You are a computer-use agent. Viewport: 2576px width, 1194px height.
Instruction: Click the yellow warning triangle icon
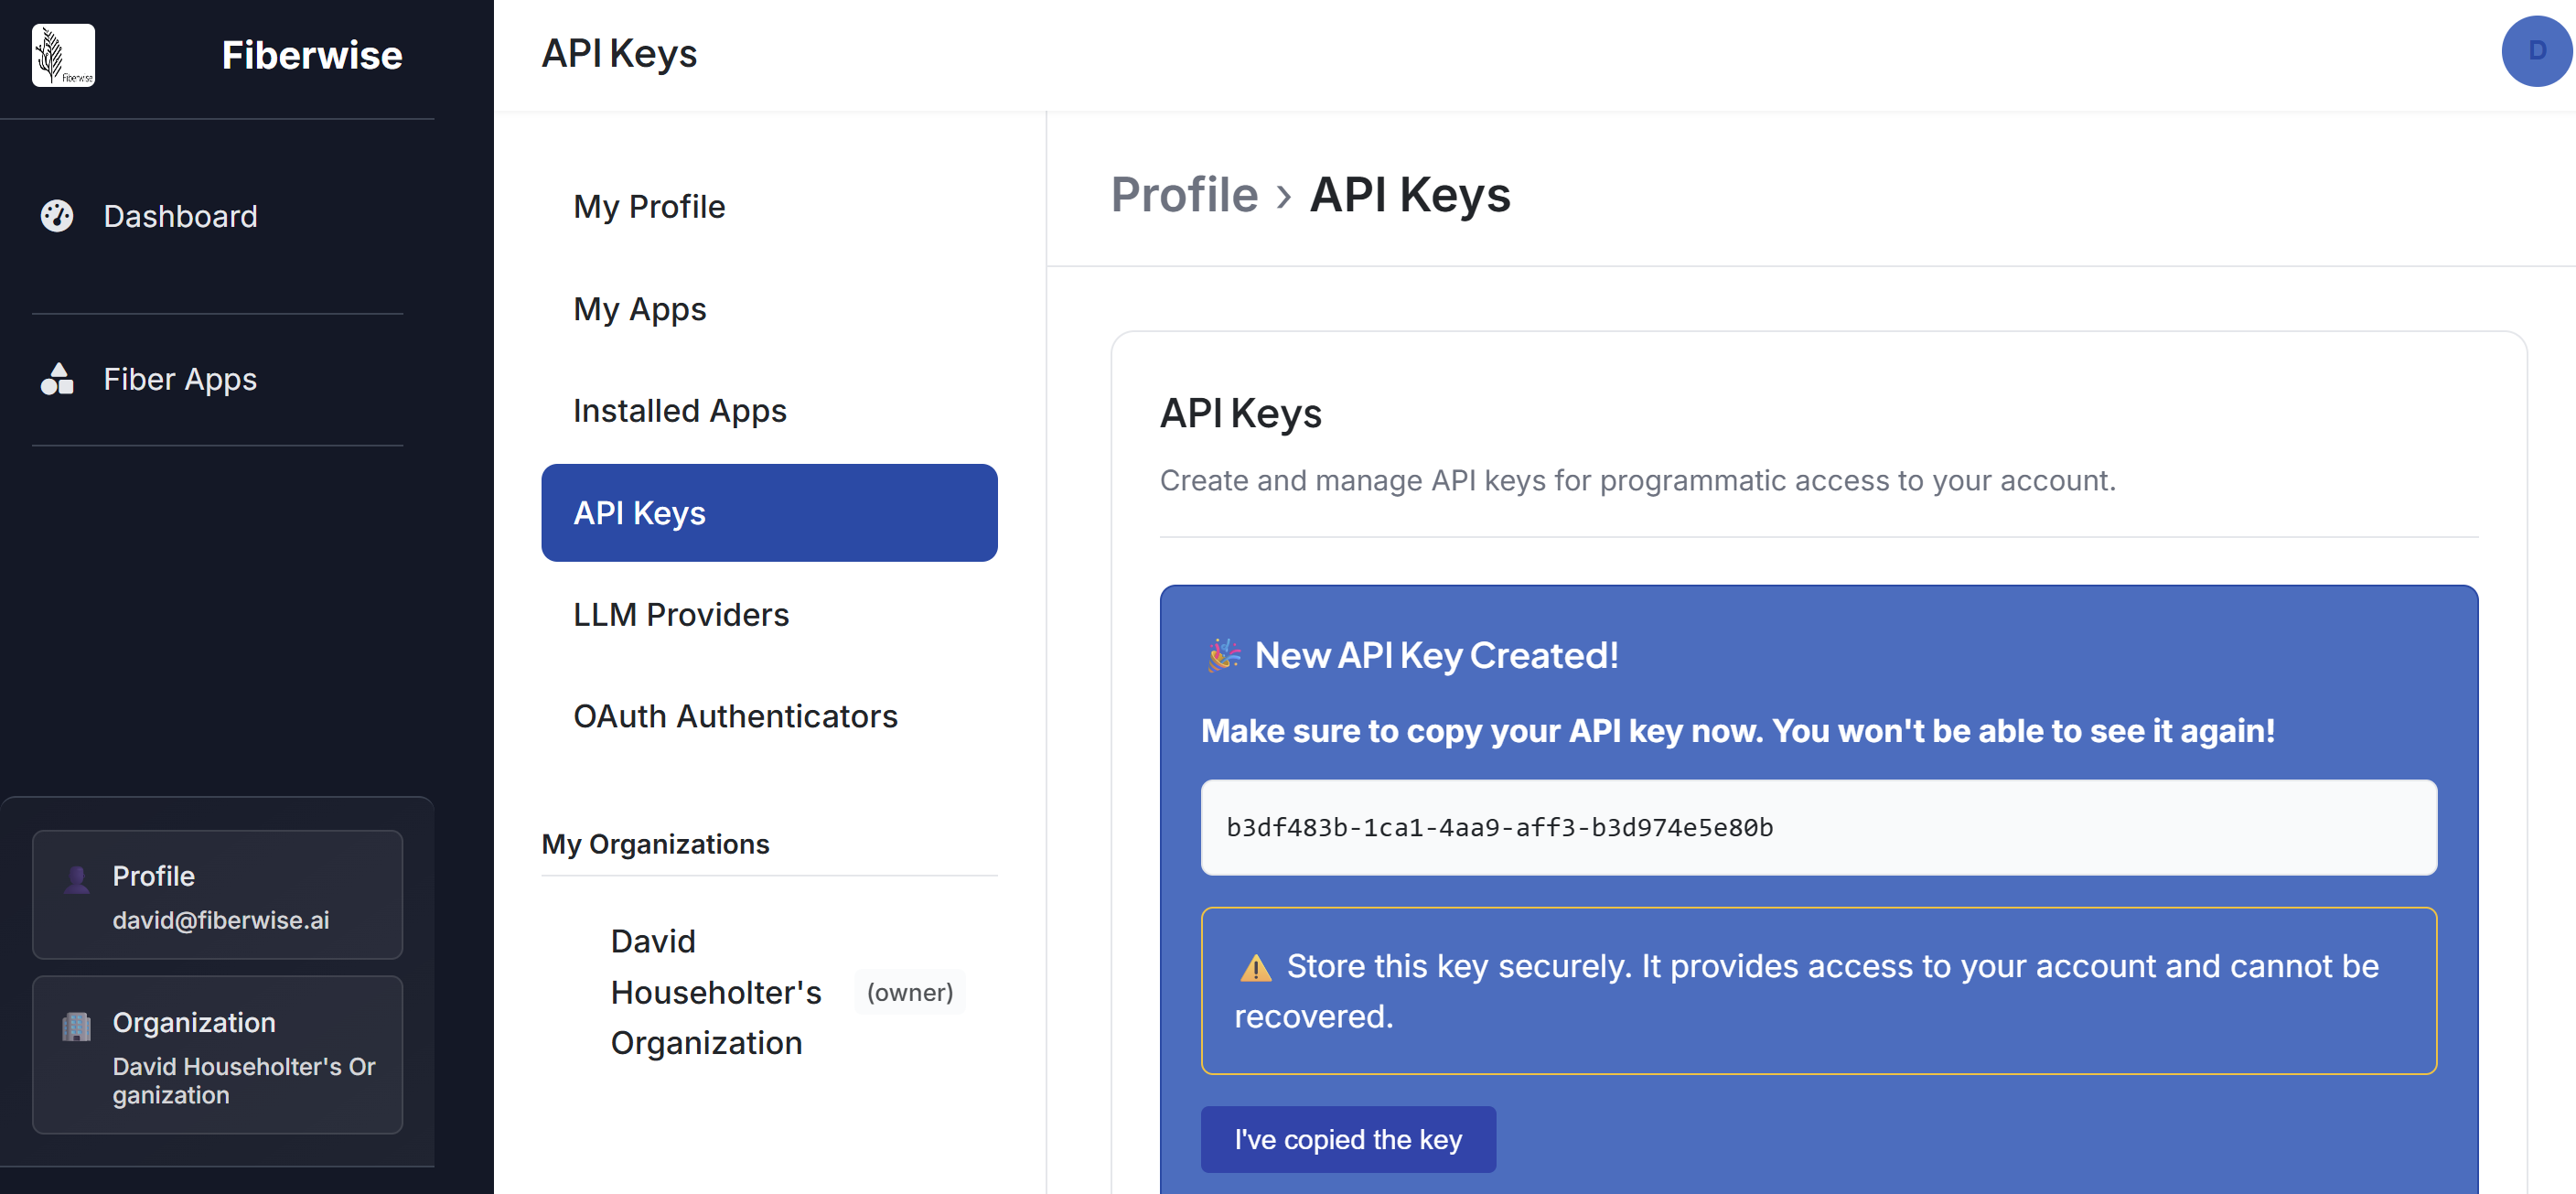pos(1255,968)
